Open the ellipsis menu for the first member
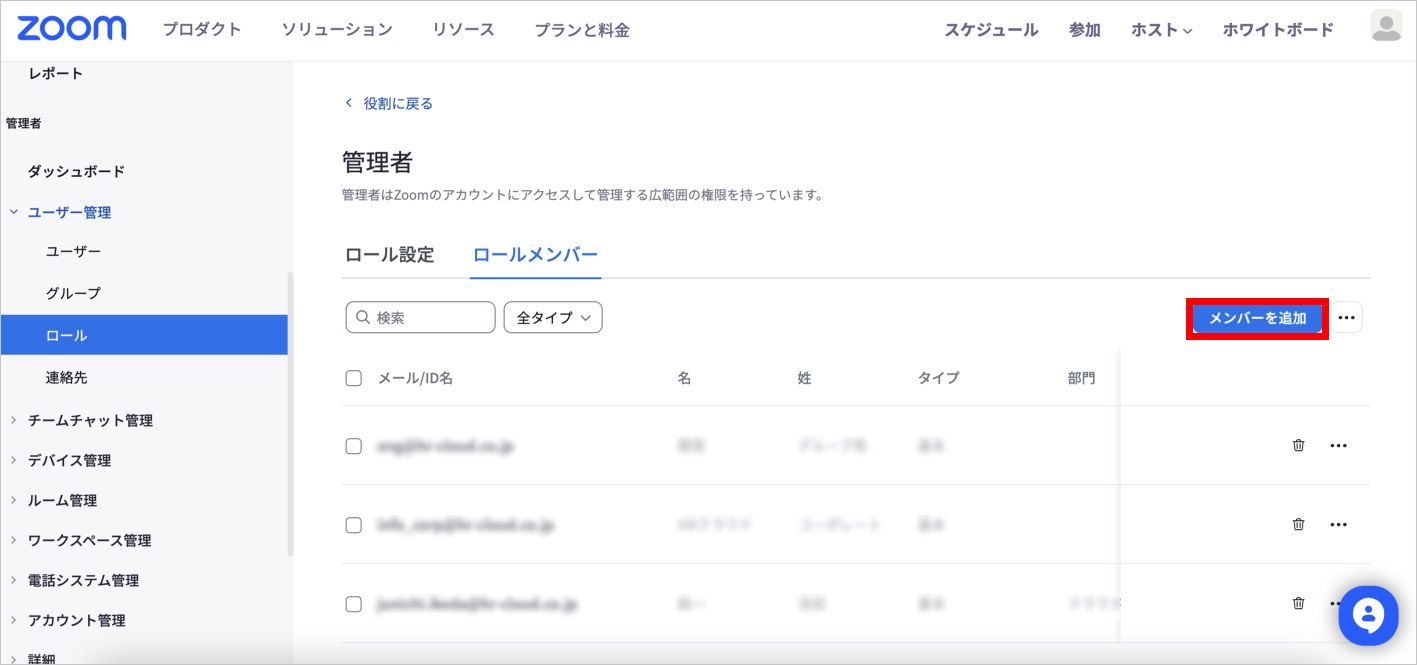Screen dimensions: 1417x665 pyautogui.click(x=1339, y=445)
